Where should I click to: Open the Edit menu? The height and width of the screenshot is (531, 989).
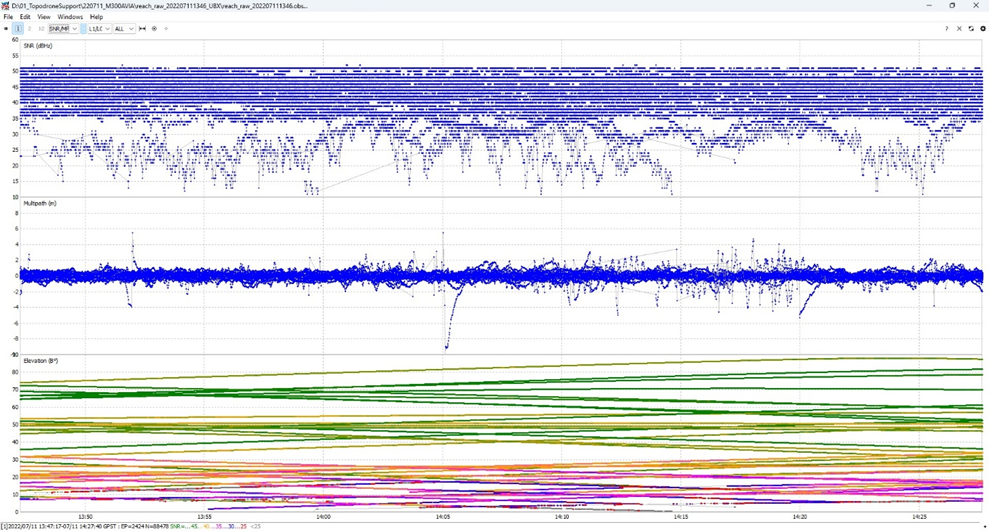(25, 17)
